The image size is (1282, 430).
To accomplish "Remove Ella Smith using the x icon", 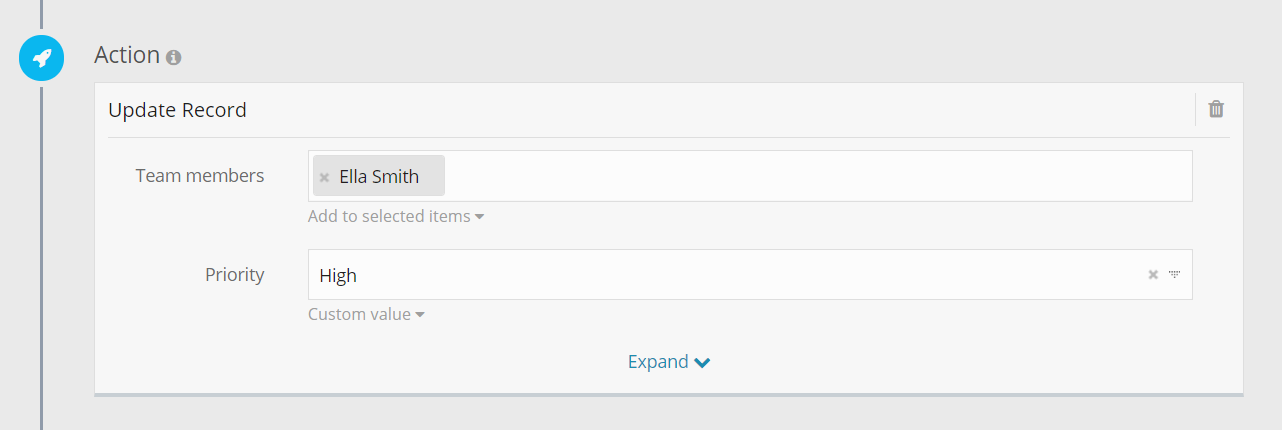I will coord(324,178).
